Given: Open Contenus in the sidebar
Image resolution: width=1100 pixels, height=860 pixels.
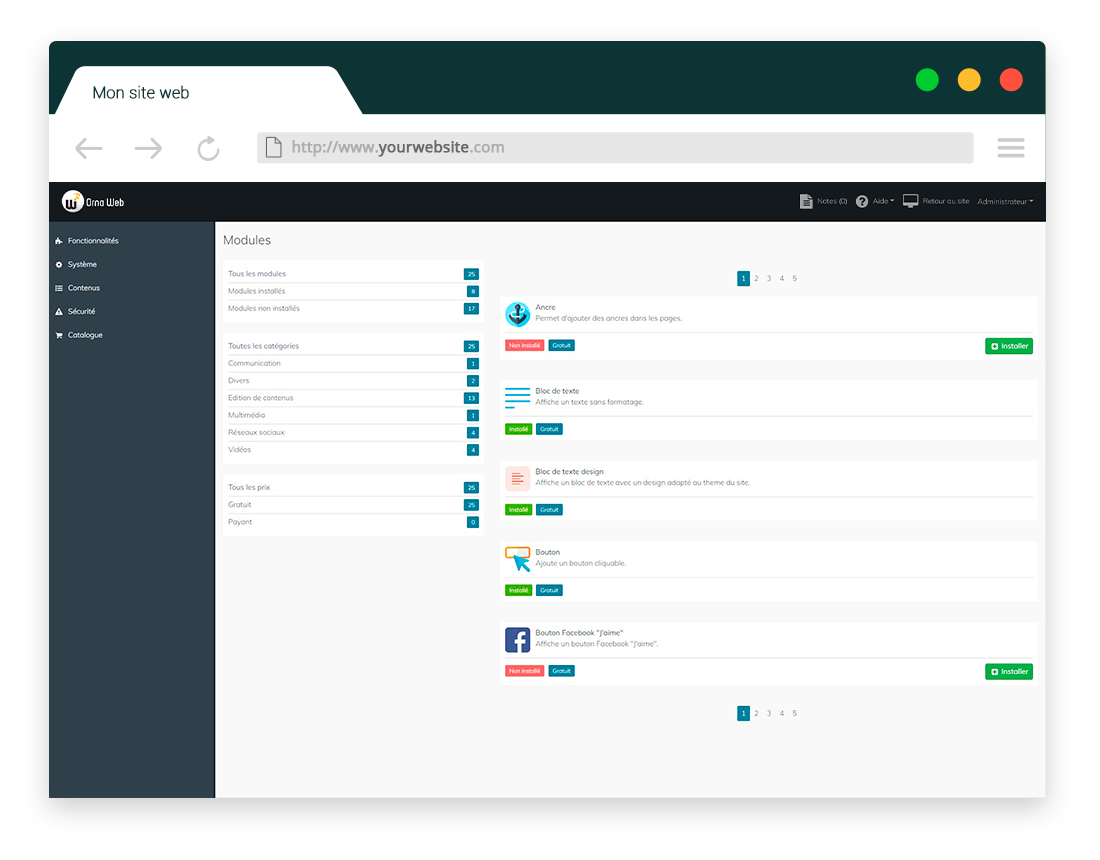Looking at the screenshot, I should click(83, 288).
